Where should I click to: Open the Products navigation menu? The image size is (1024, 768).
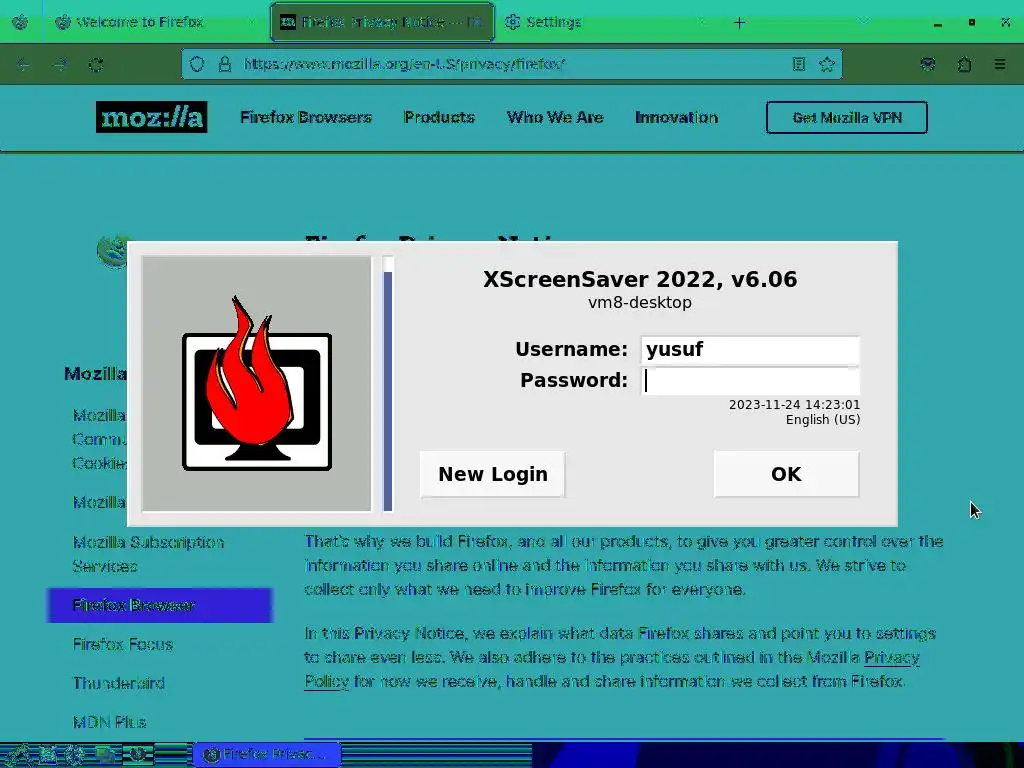[439, 118]
